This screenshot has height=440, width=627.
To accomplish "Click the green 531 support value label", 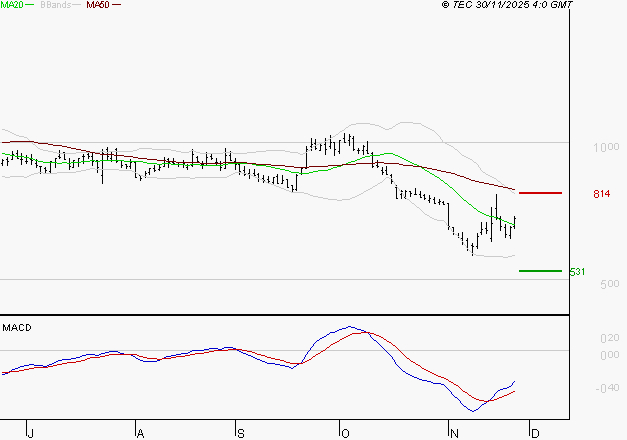I will pos(577,272).
